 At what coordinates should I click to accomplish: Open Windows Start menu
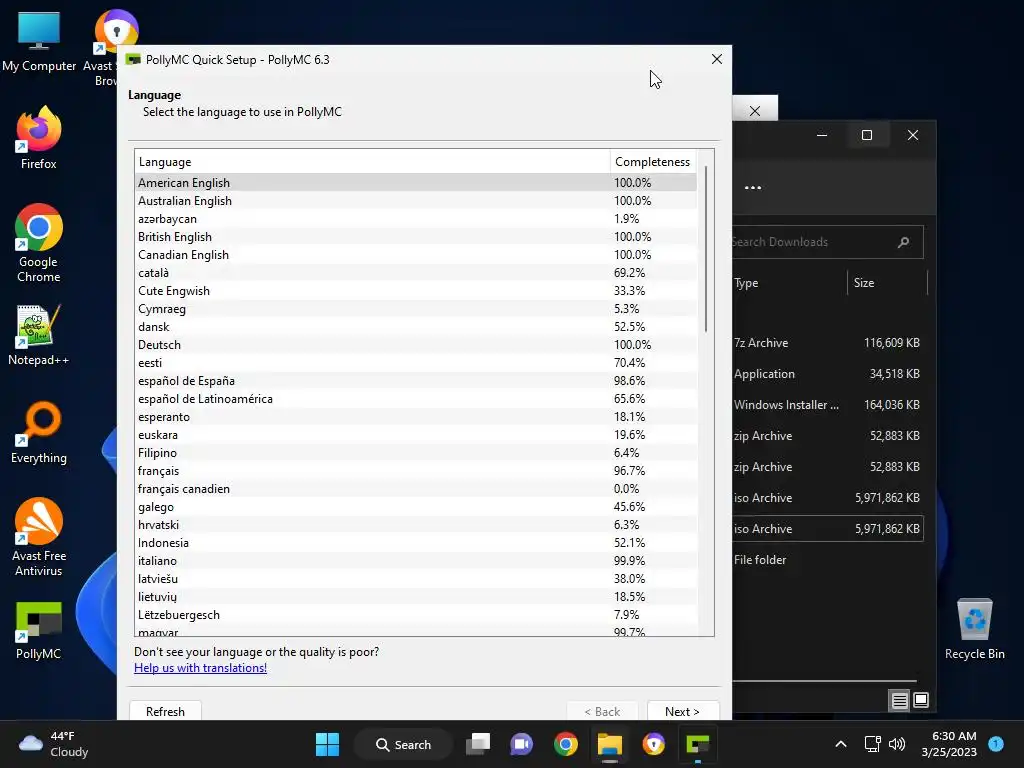click(x=327, y=744)
